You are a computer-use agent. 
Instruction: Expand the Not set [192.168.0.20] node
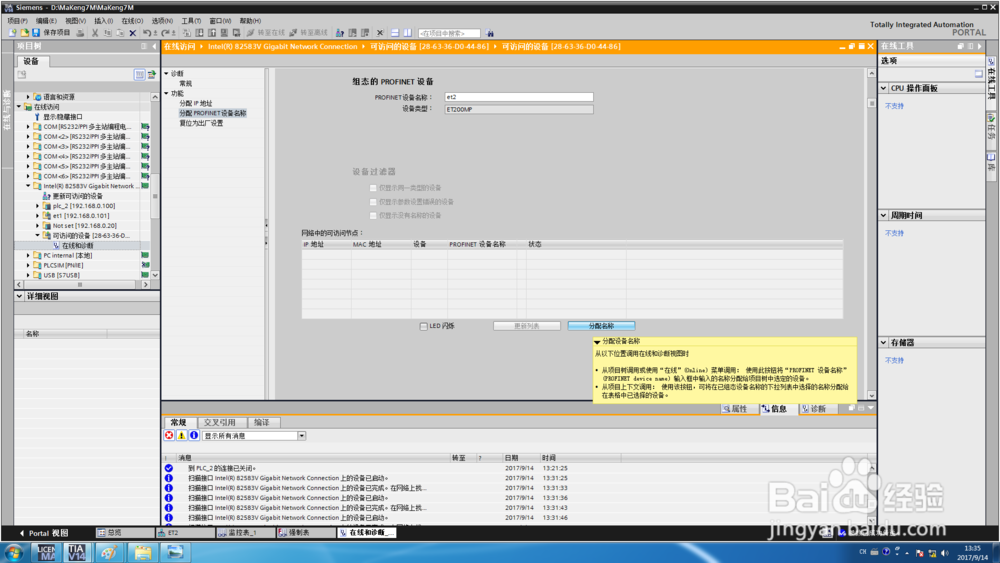pyautogui.click(x=38, y=226)
